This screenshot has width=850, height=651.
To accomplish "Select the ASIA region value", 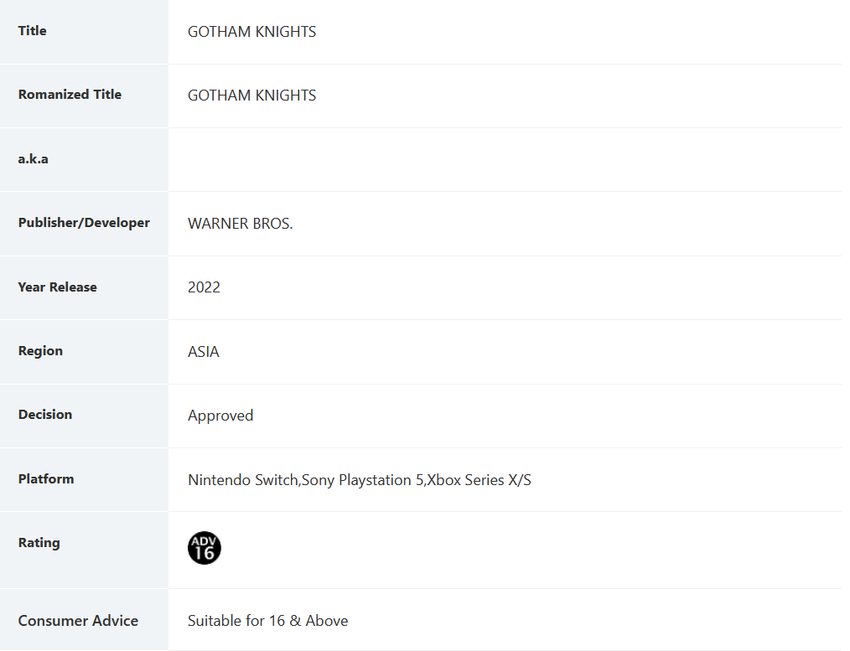I will [204, 352].
